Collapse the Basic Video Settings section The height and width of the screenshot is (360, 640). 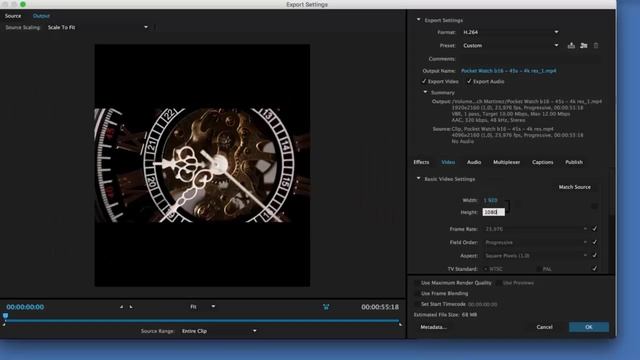tap(418, 178)
